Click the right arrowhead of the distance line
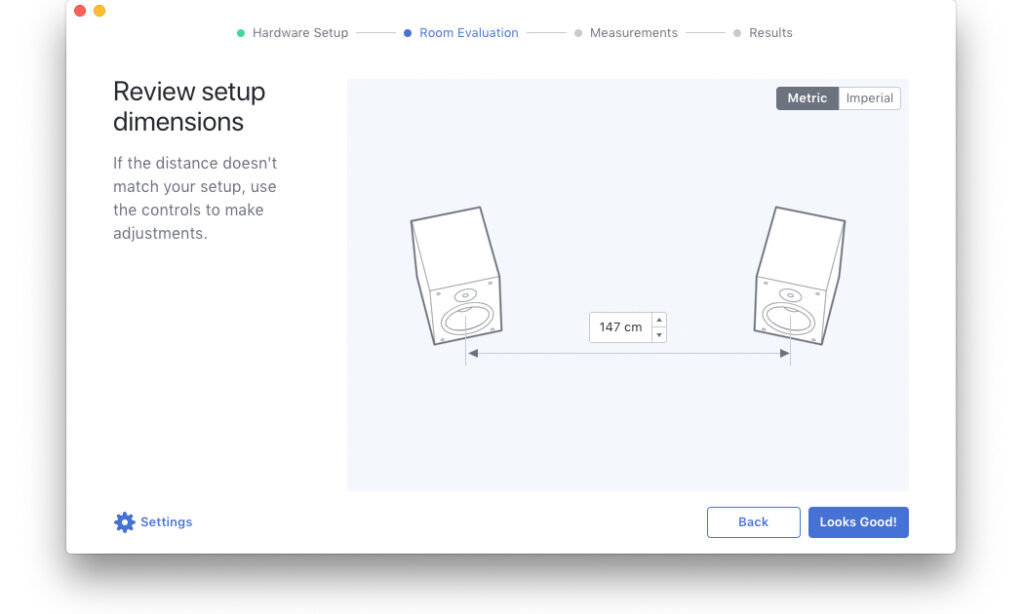 pyautogui.click(x=784, y=353)
